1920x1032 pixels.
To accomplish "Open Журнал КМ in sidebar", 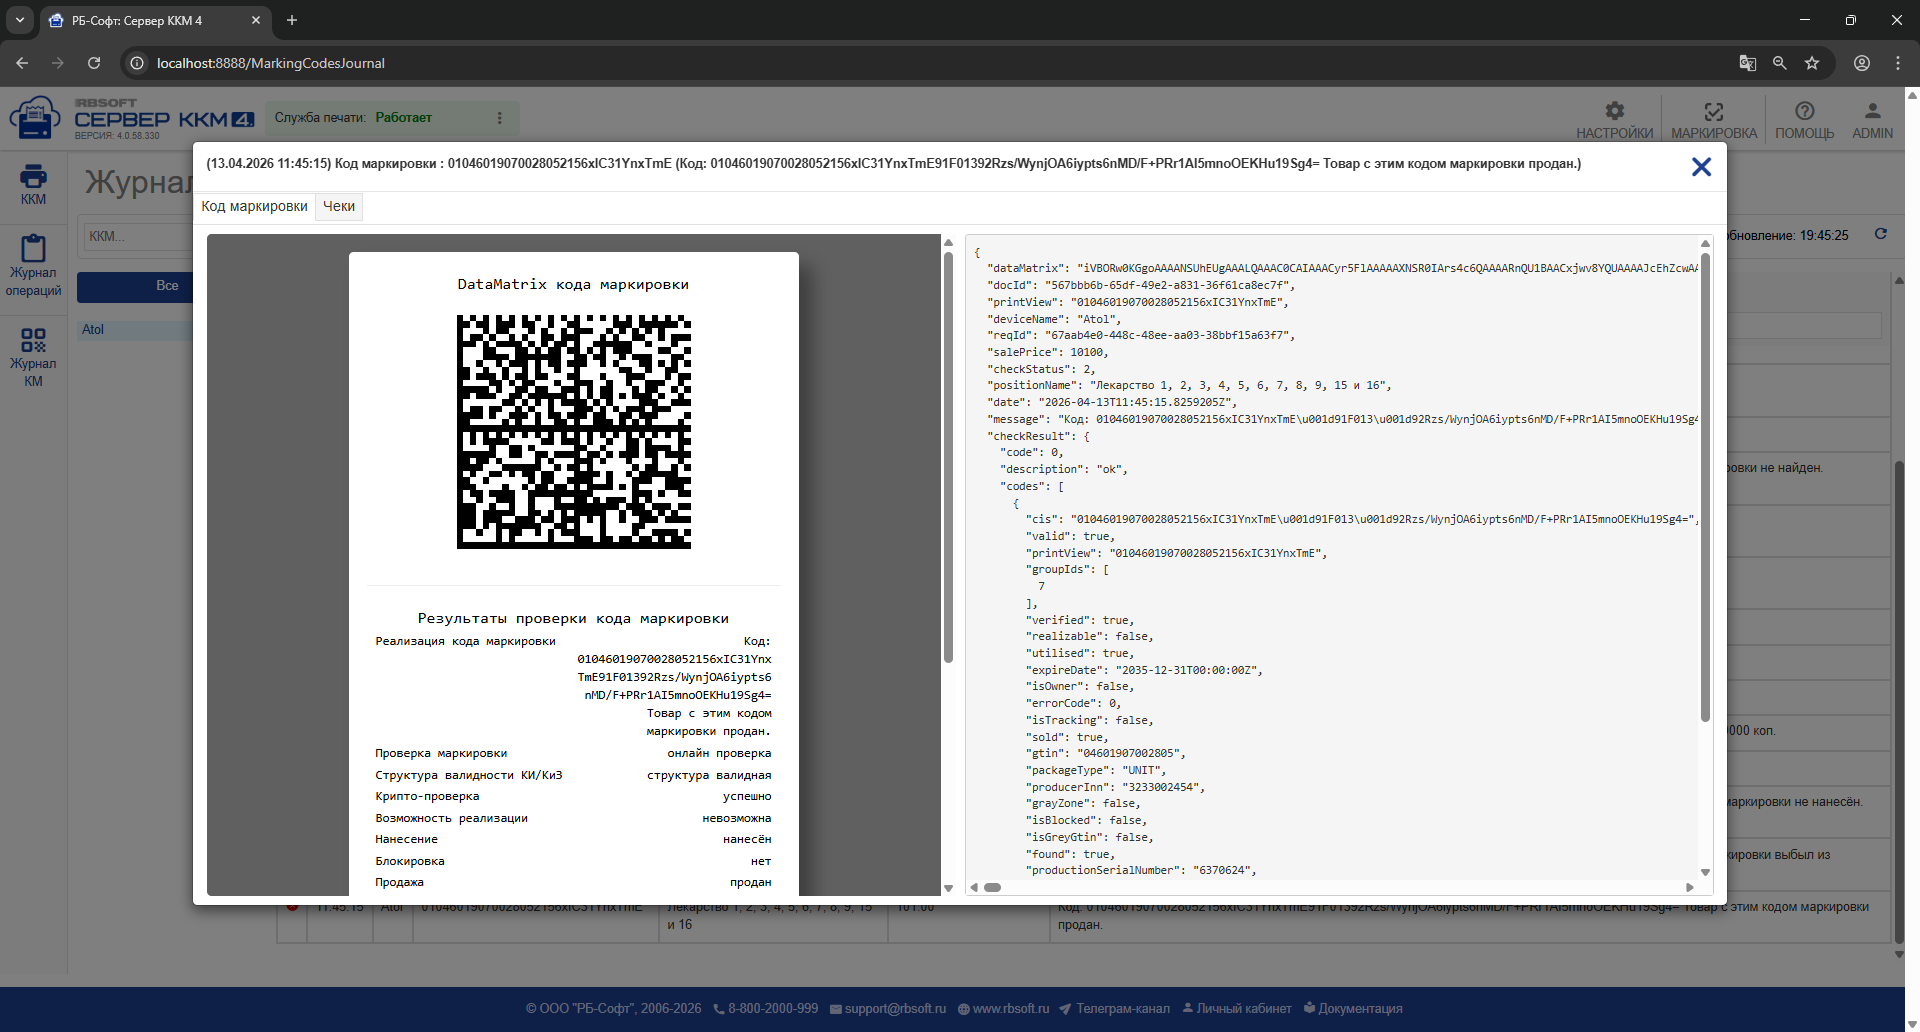I will [x=33, y=357].
